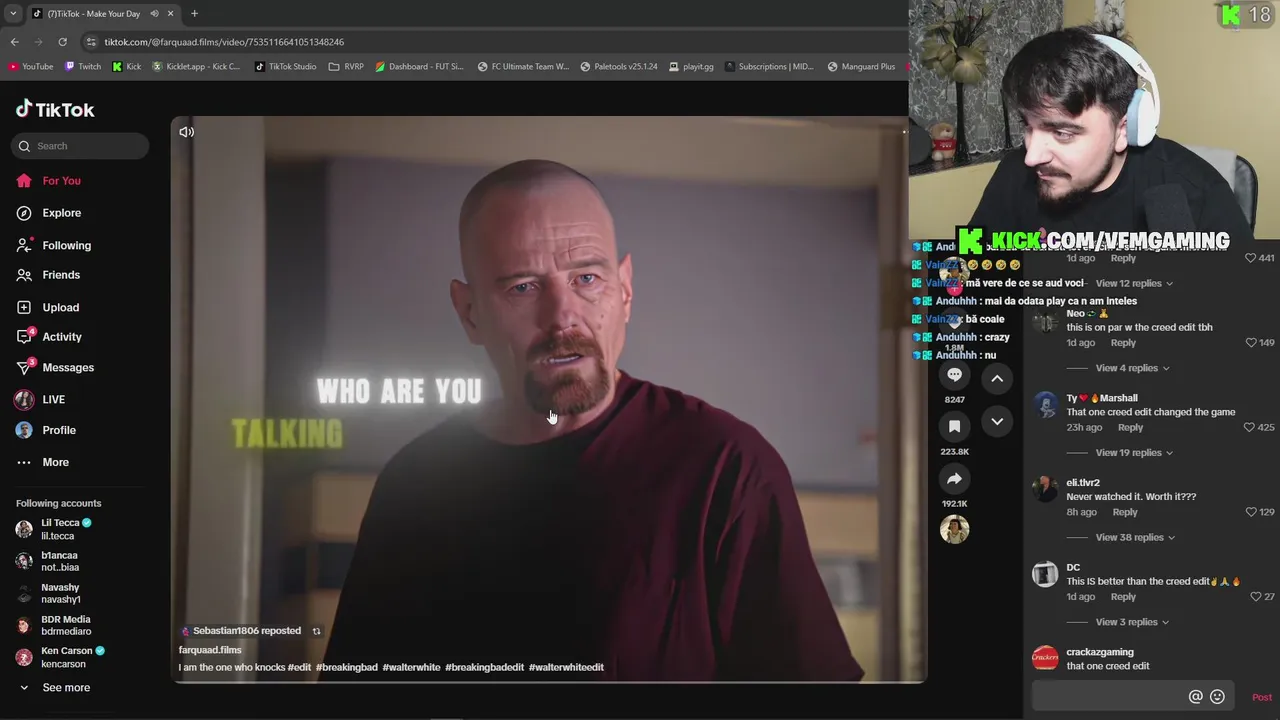Click the #walterwhite hashtag
Image resolution: width=1280 pixels, height=720 pixels.
(411, 667)
